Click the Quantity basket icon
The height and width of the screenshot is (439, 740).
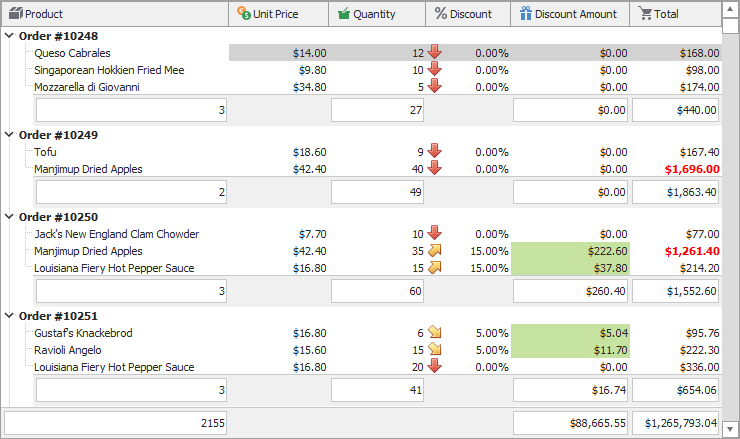[x=343, y=14]
